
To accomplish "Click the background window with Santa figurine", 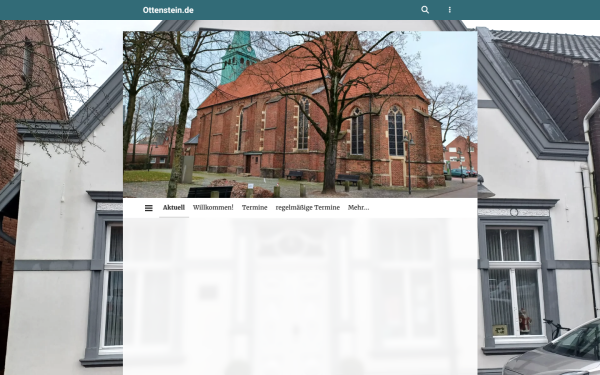I will [x=513, y=282].
